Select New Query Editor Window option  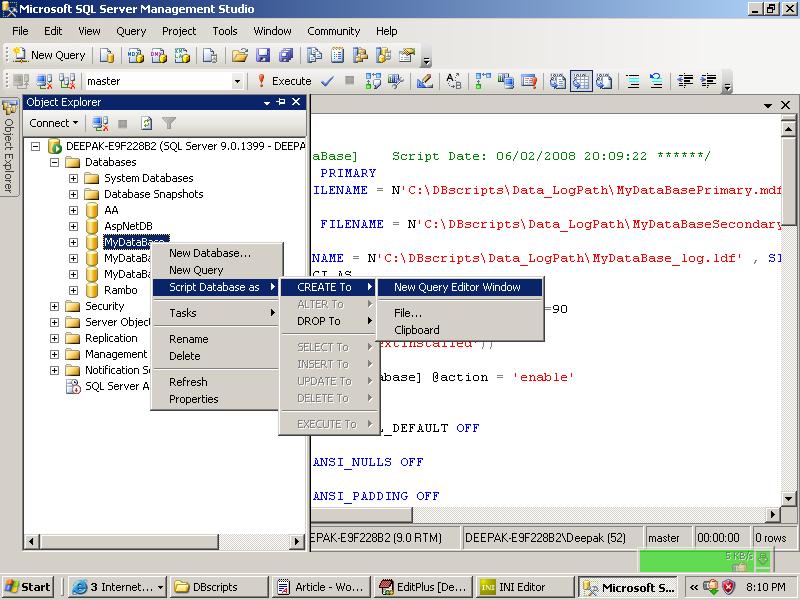pos(457,287)
